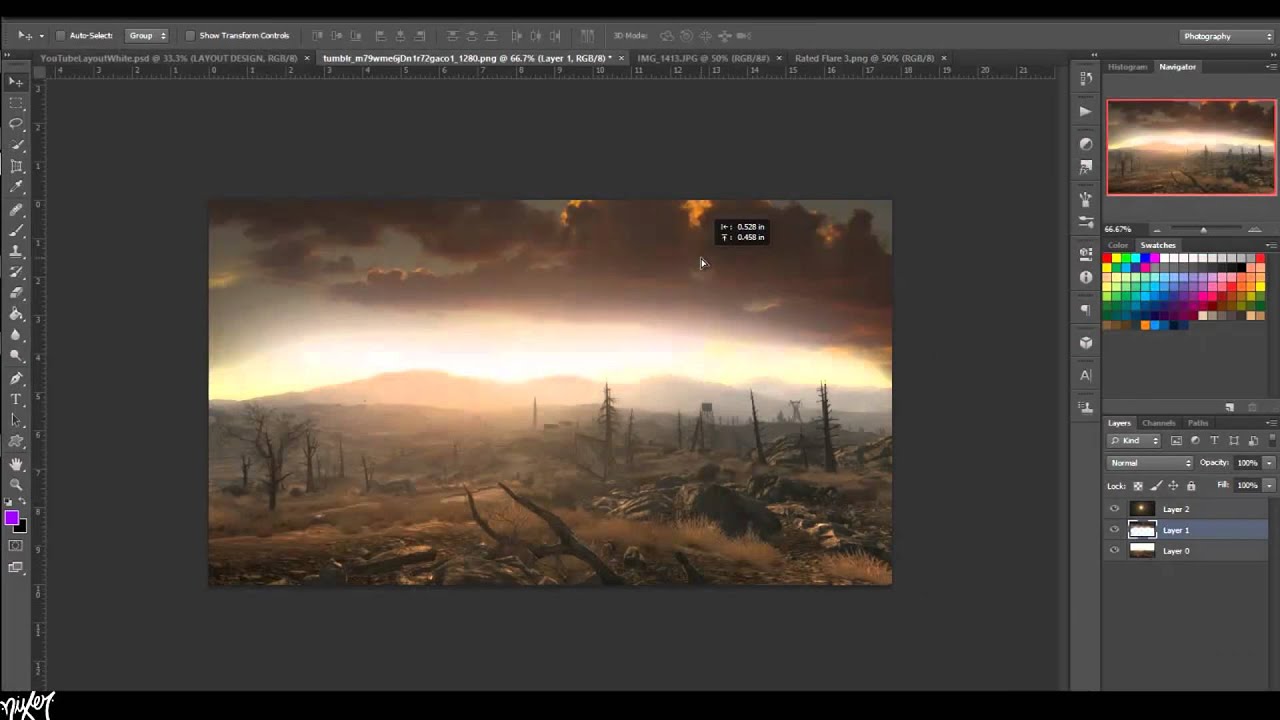Select the Brush tool

click(16, 231)
